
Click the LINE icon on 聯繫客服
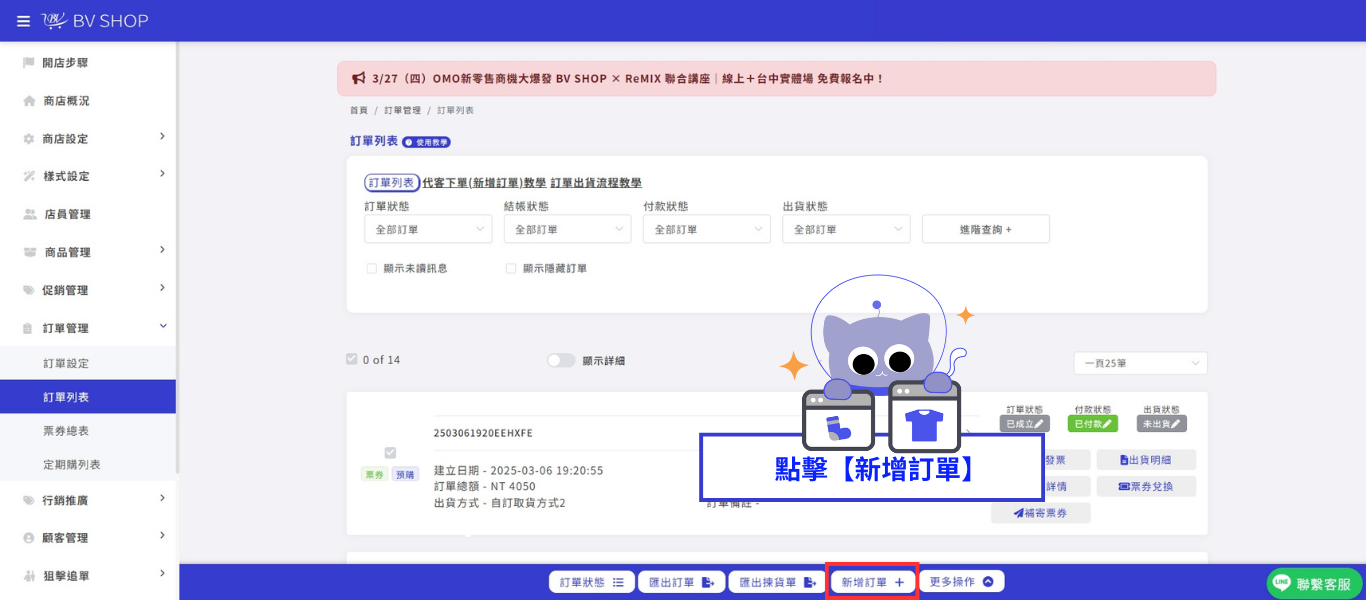[x=1281, y=584]
